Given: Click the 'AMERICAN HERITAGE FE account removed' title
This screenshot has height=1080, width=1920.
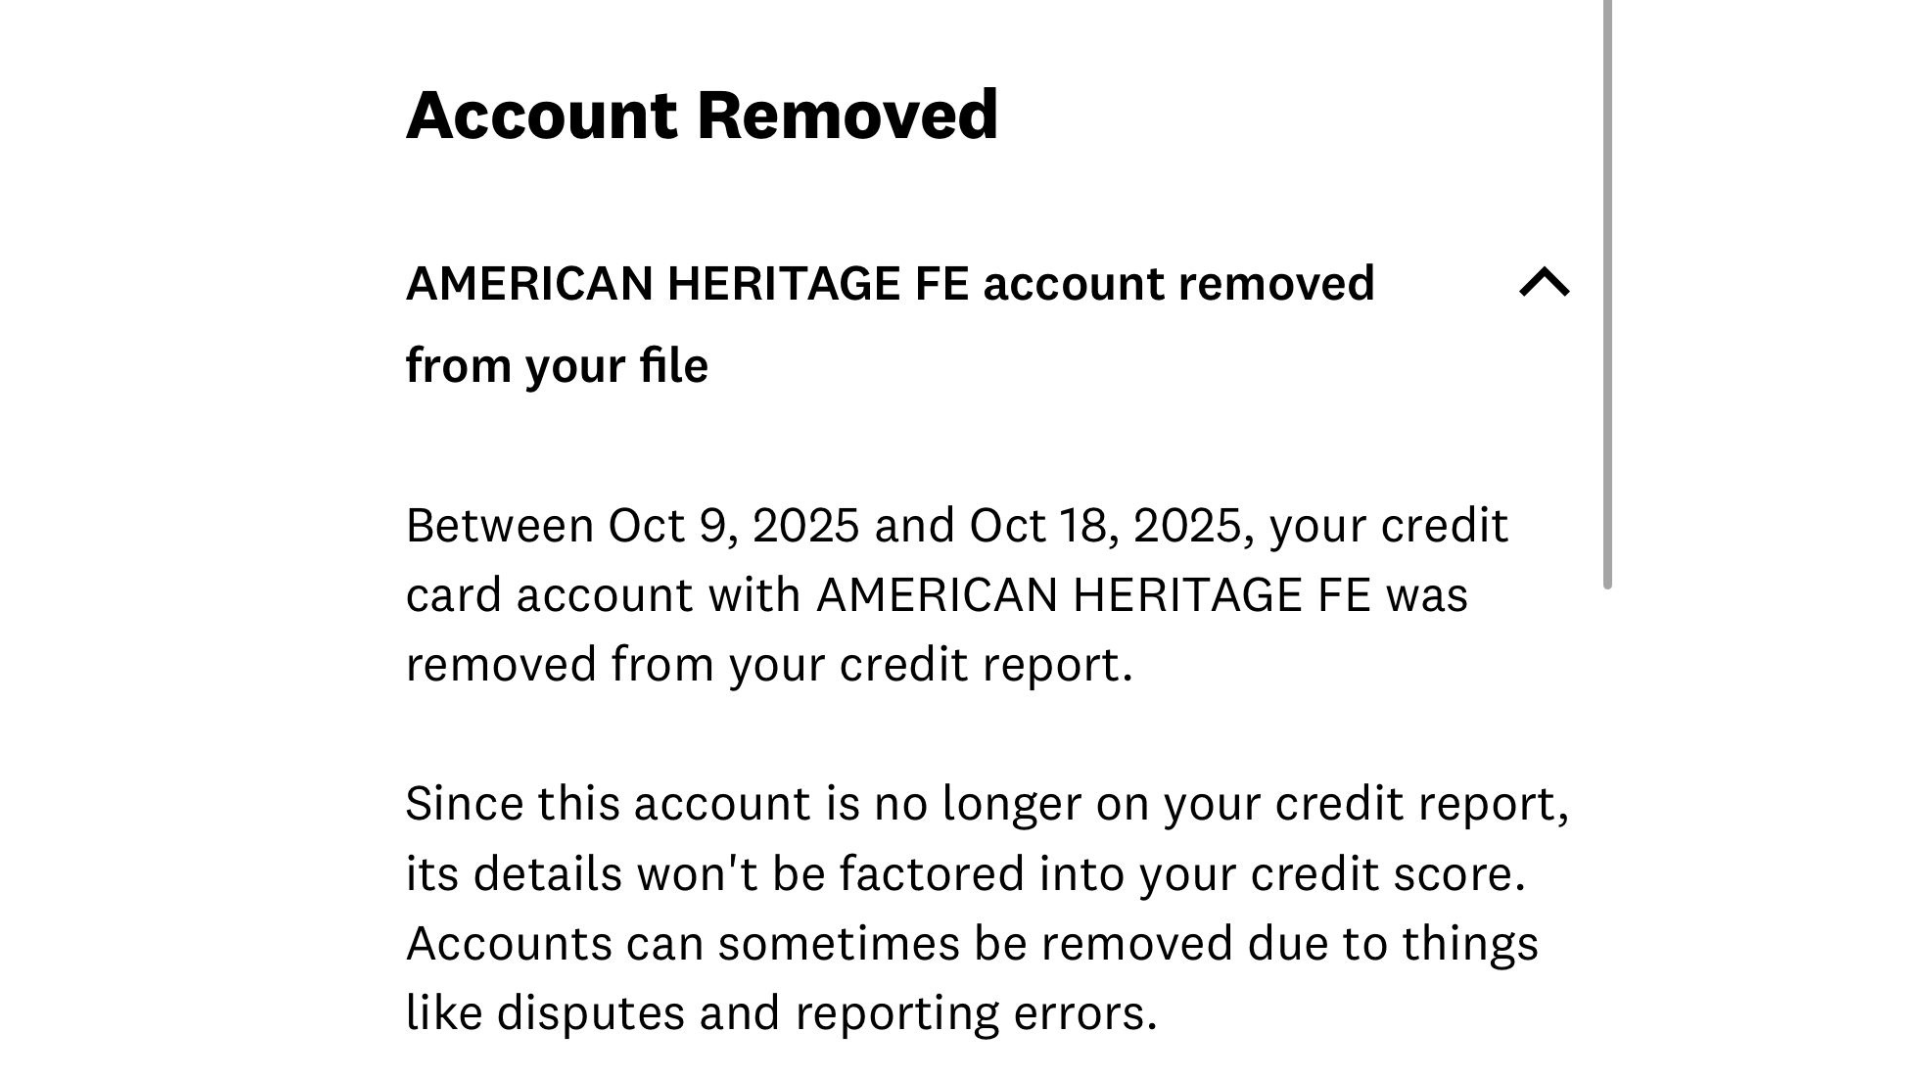Looking at the screenshot, I should pos(889,284).
